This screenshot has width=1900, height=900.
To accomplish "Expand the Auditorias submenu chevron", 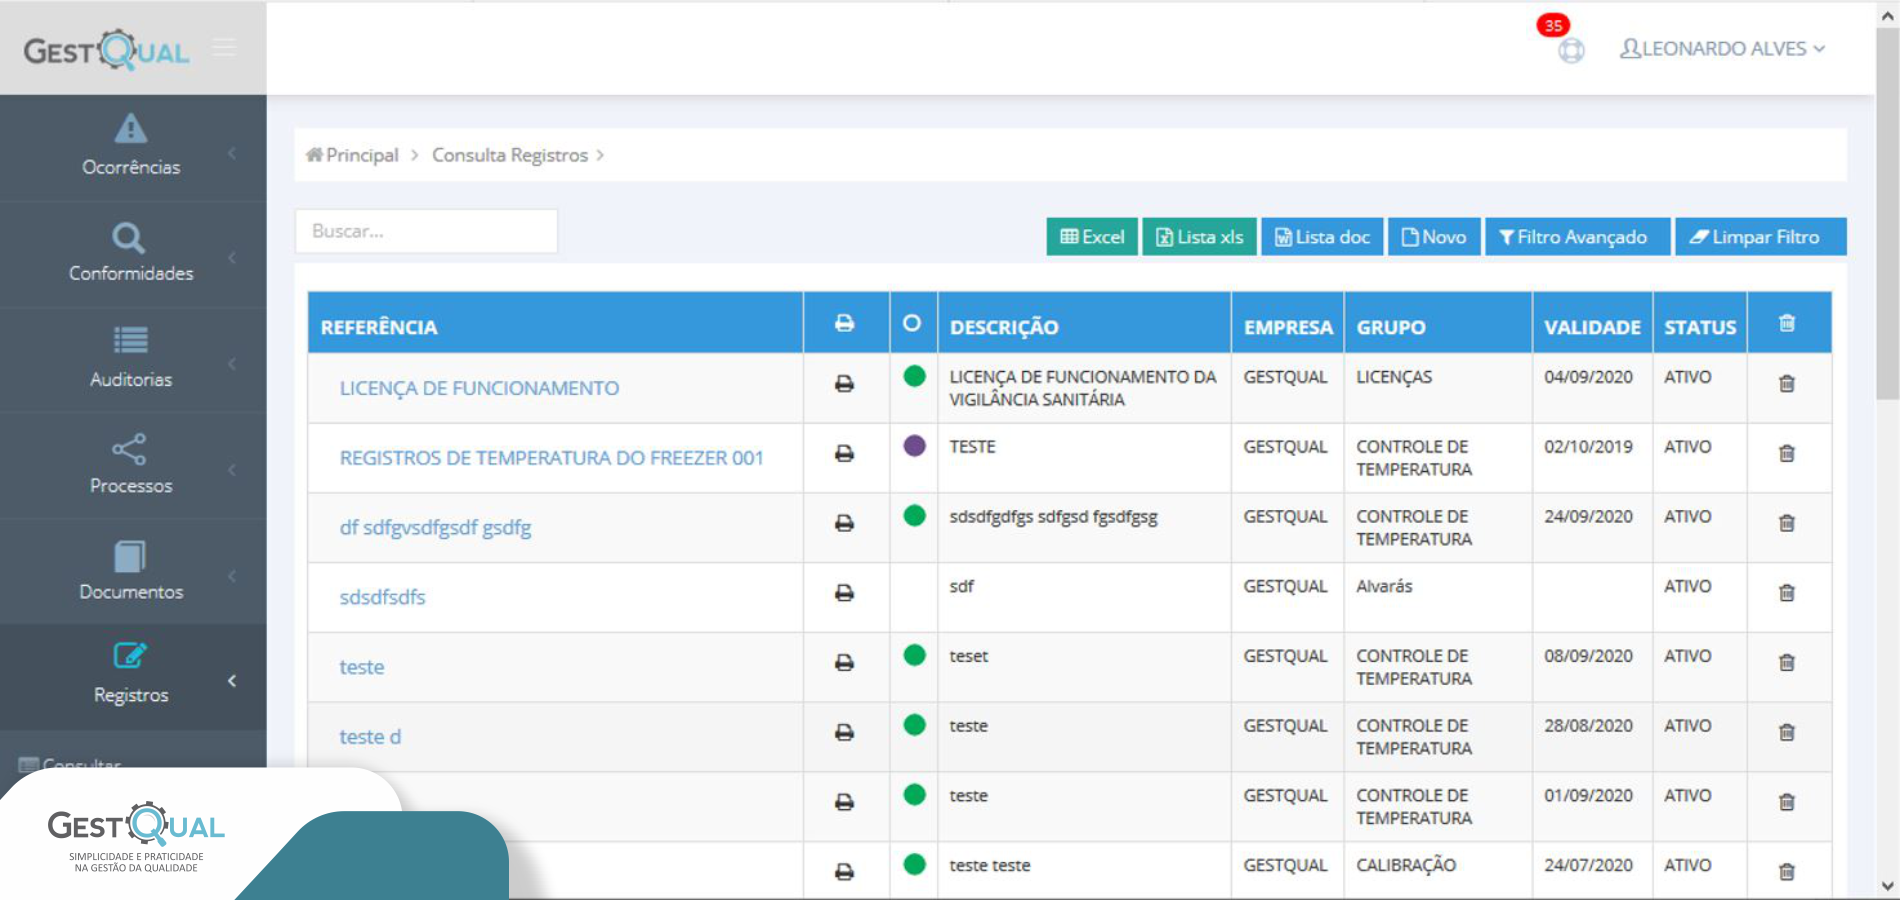I will pyautogui.click(x=232, y=364).
